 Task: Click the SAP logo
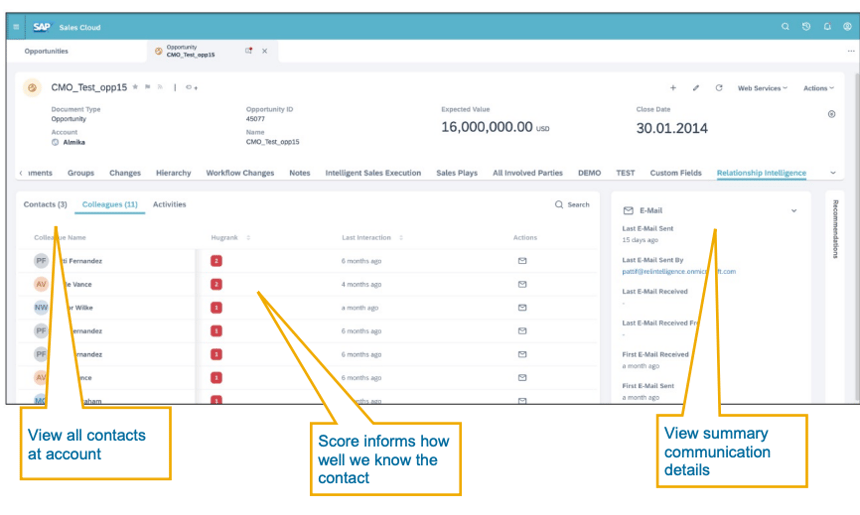[41, 27]
